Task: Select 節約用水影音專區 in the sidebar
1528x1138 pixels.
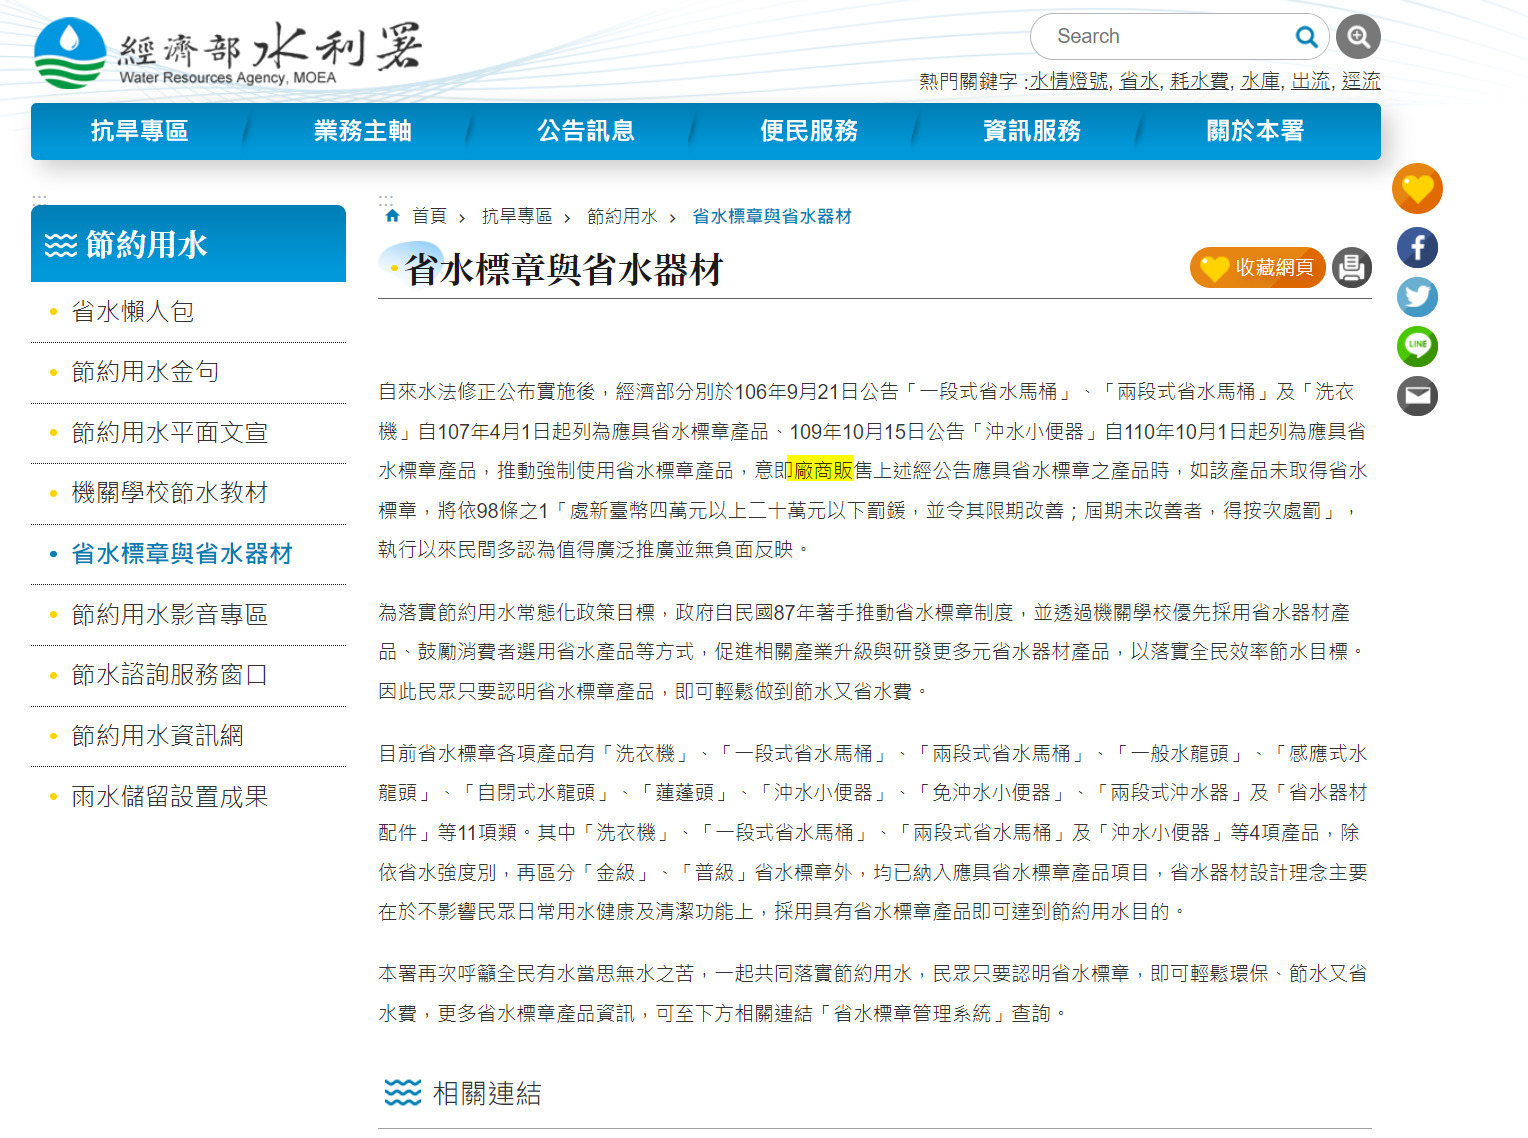Action: (170, 615)
